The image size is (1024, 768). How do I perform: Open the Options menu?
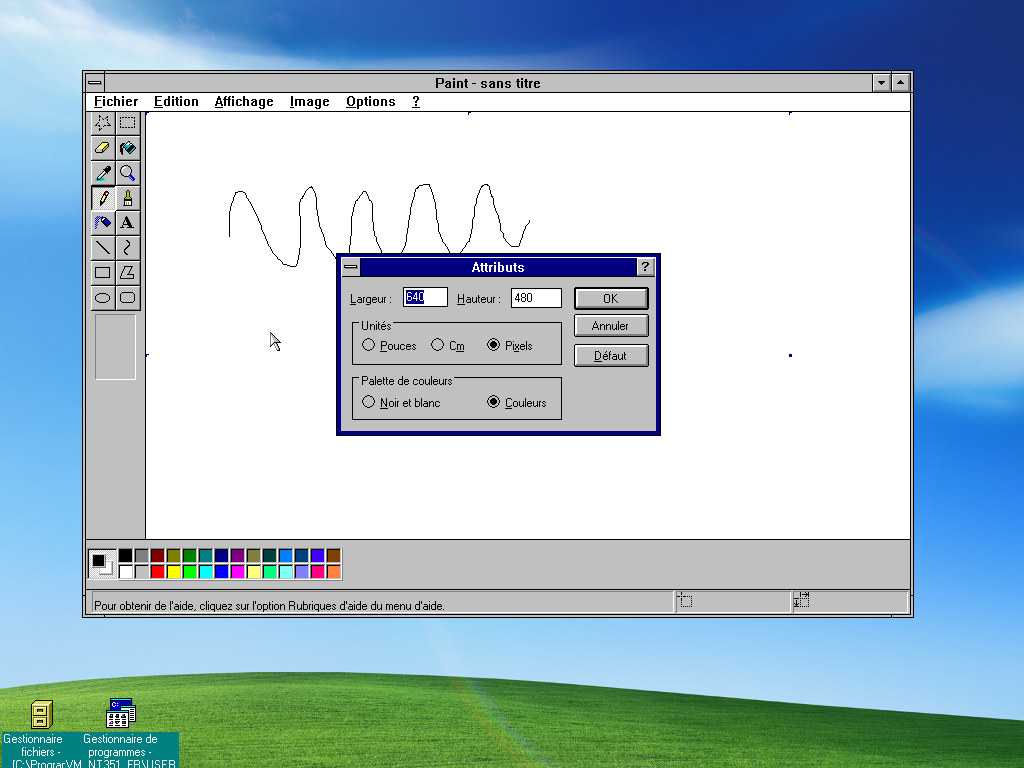pyautogui.click(x=370, y=101)
